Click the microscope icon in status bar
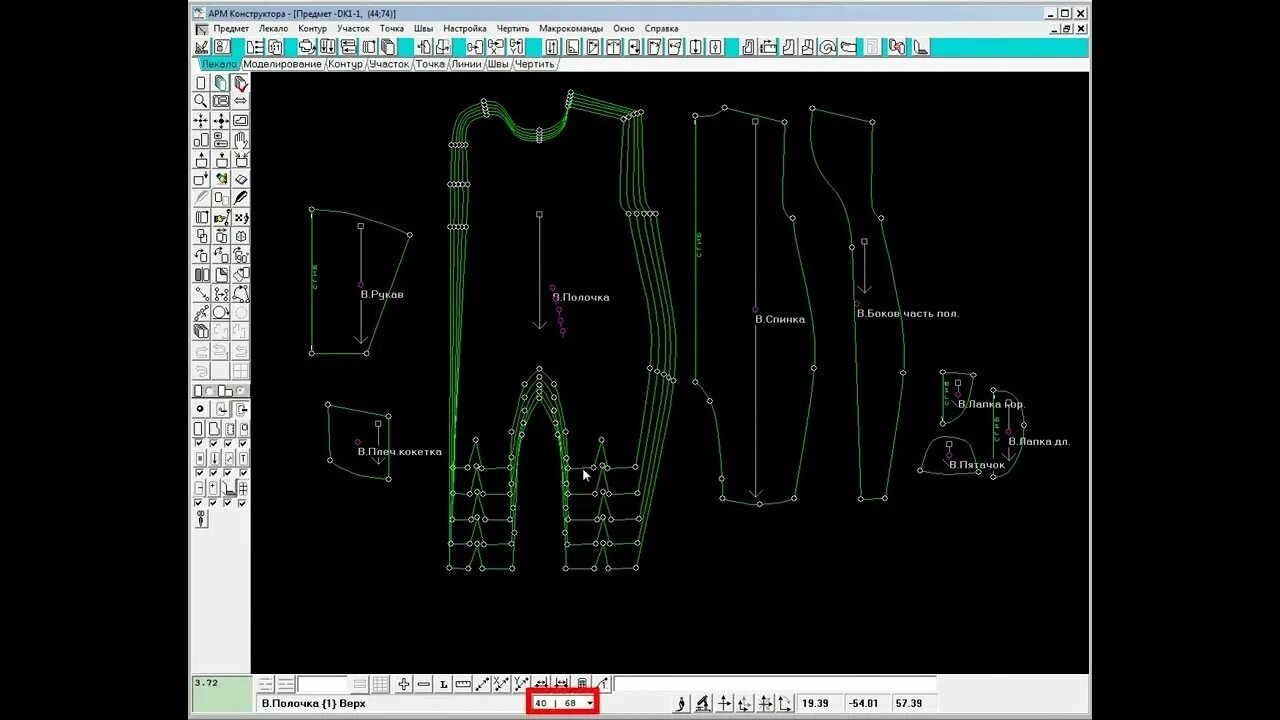The image size is (1280, 720). pyautogui.click(x=701, y=703)
